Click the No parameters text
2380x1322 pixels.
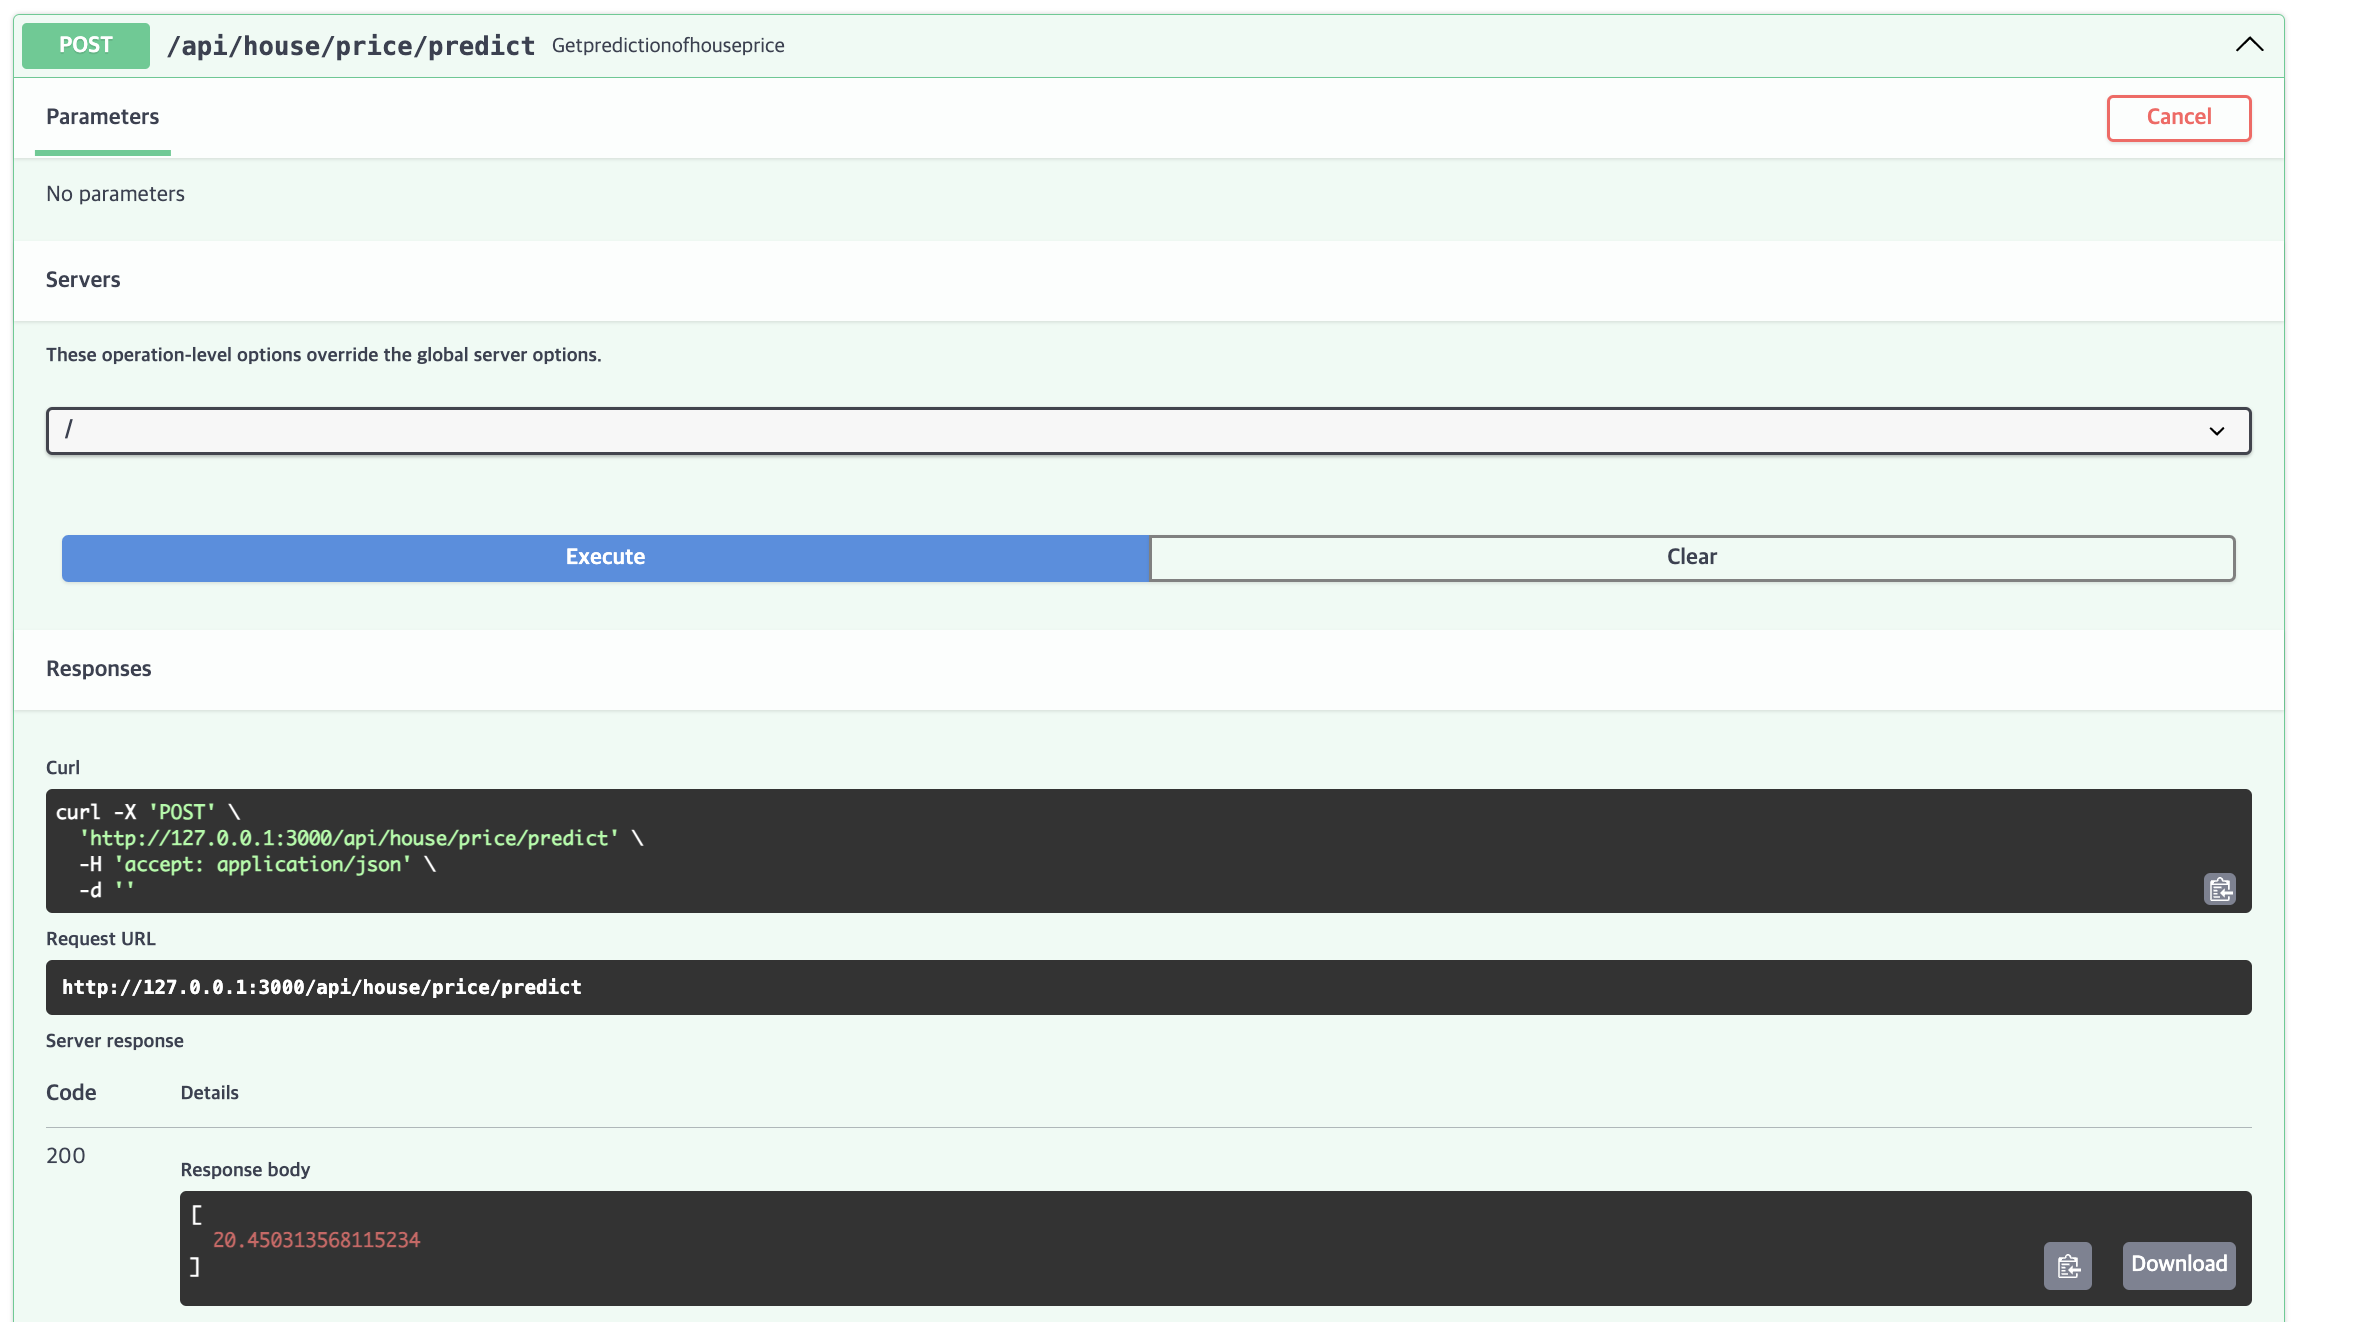coord(115,194)
